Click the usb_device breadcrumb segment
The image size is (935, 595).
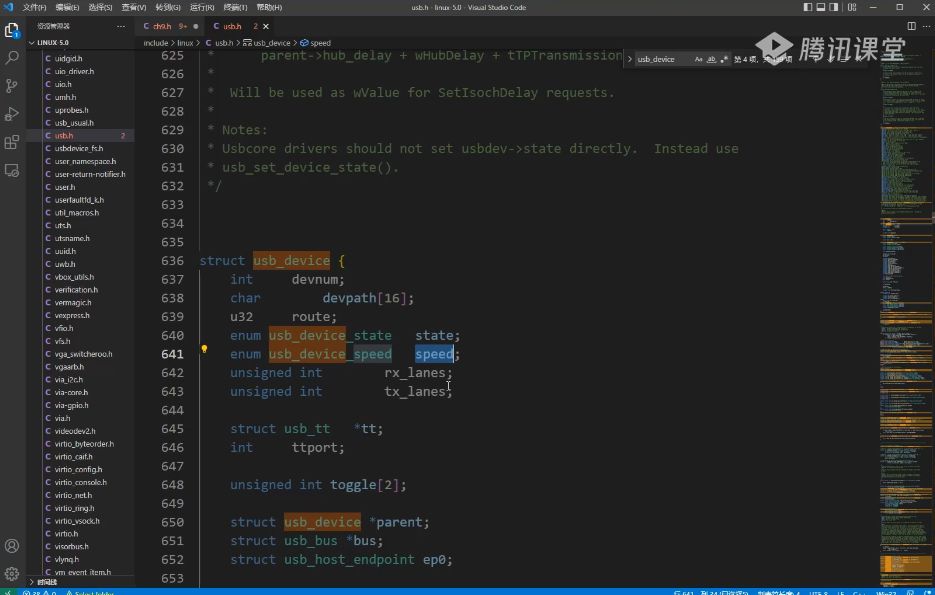tap(267, 43)
